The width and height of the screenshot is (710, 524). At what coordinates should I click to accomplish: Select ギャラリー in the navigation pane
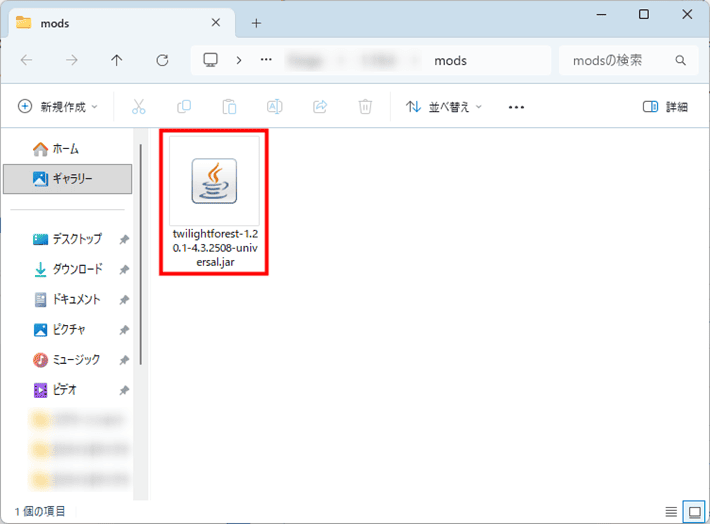(x=67, y=179)
